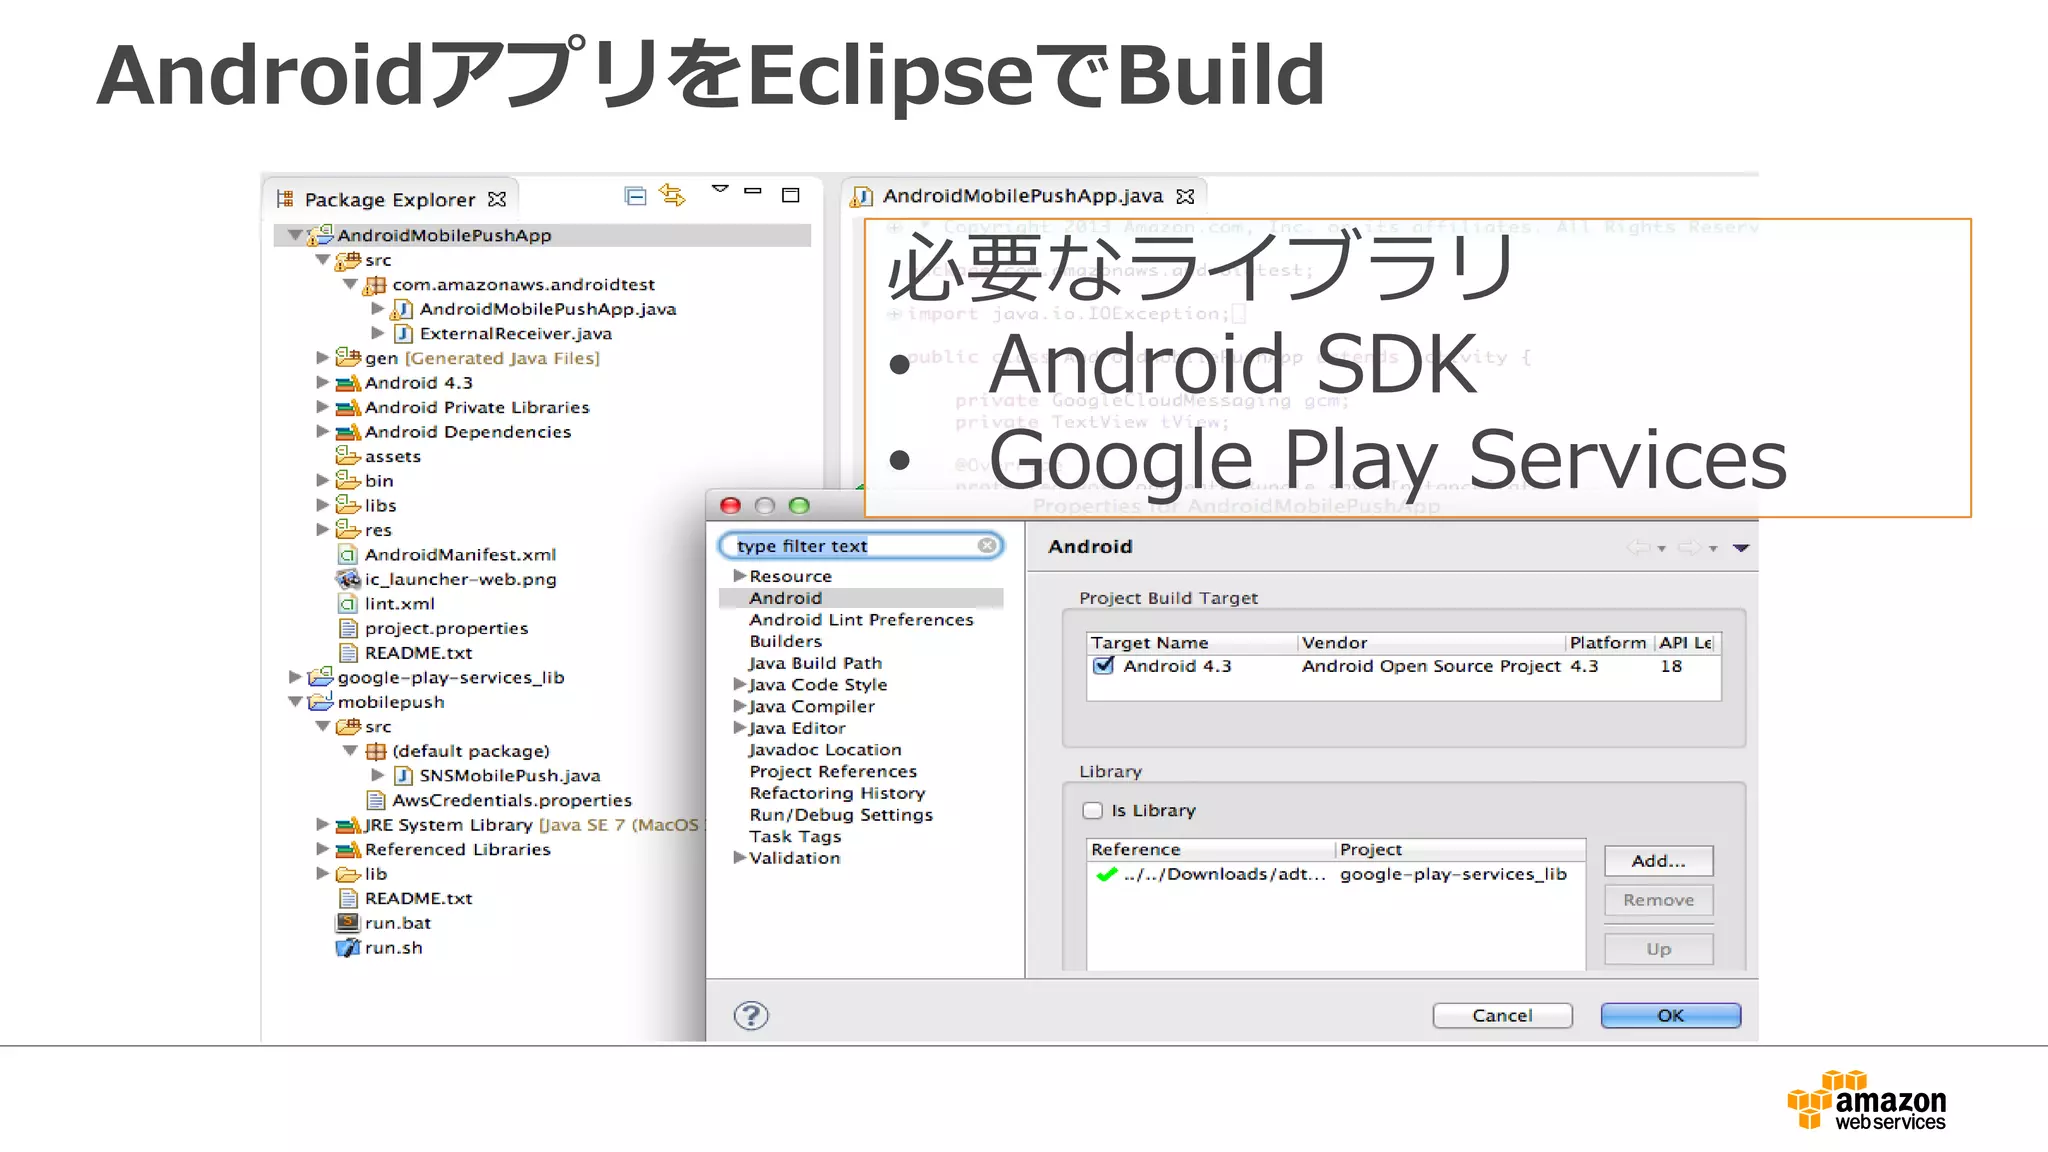This screenshot has height=1152, width=2048.
Task: Select AndroidManifest.xml file icon
Action: click(x=348, y=554)
